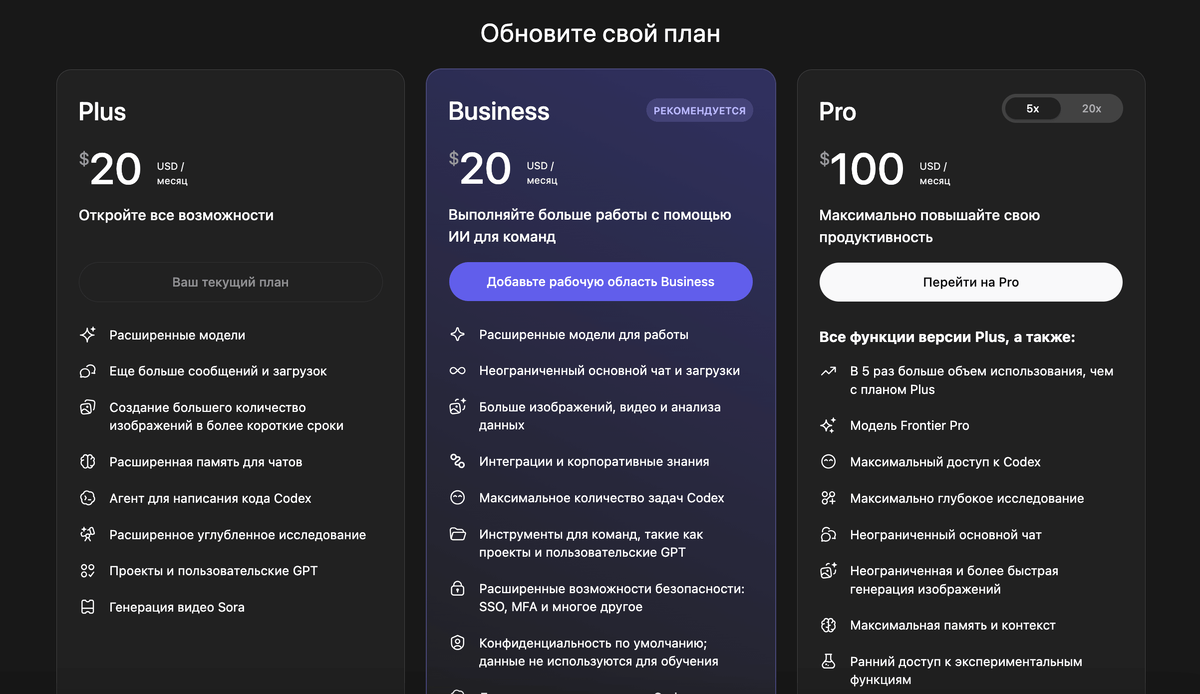
Task: Click 'Максимально глубокое исследование' text
Action: tap(967, 498)
